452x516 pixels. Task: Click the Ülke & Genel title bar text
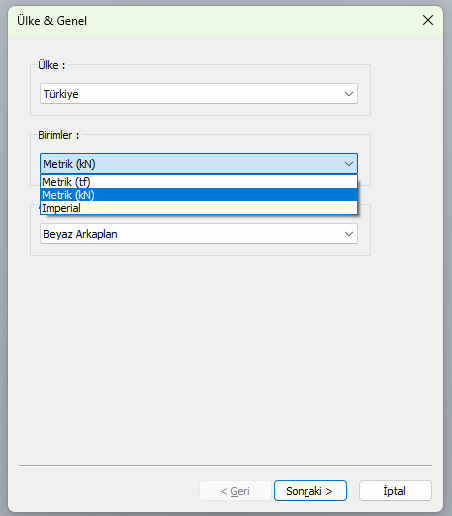52,21
